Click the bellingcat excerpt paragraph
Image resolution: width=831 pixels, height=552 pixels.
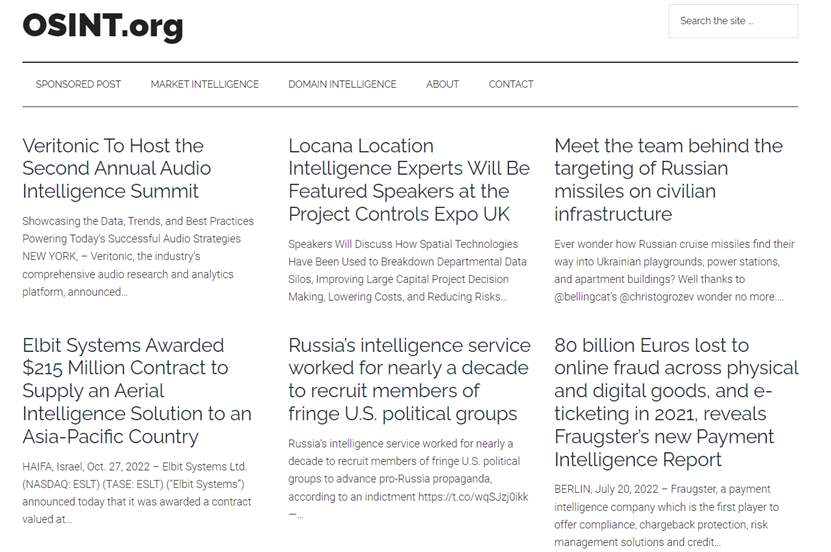click(674, 270)
